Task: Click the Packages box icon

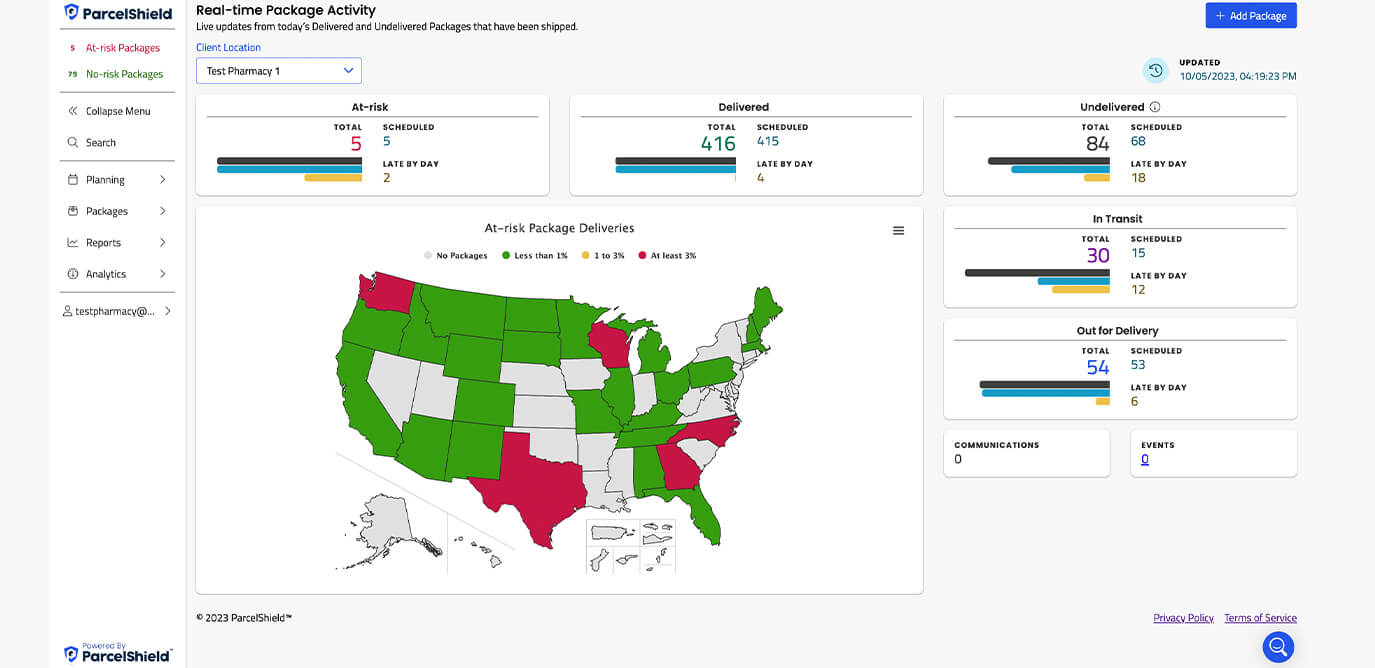Action: coord(73,211)
